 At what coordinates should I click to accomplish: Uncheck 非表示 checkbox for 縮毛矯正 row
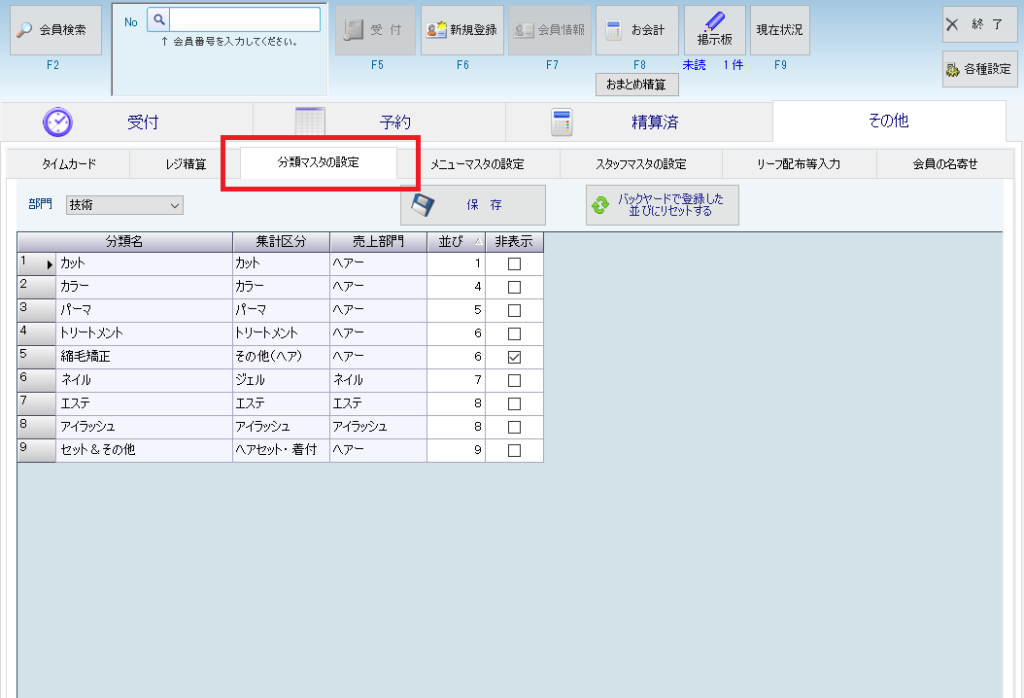coord(514,357)
